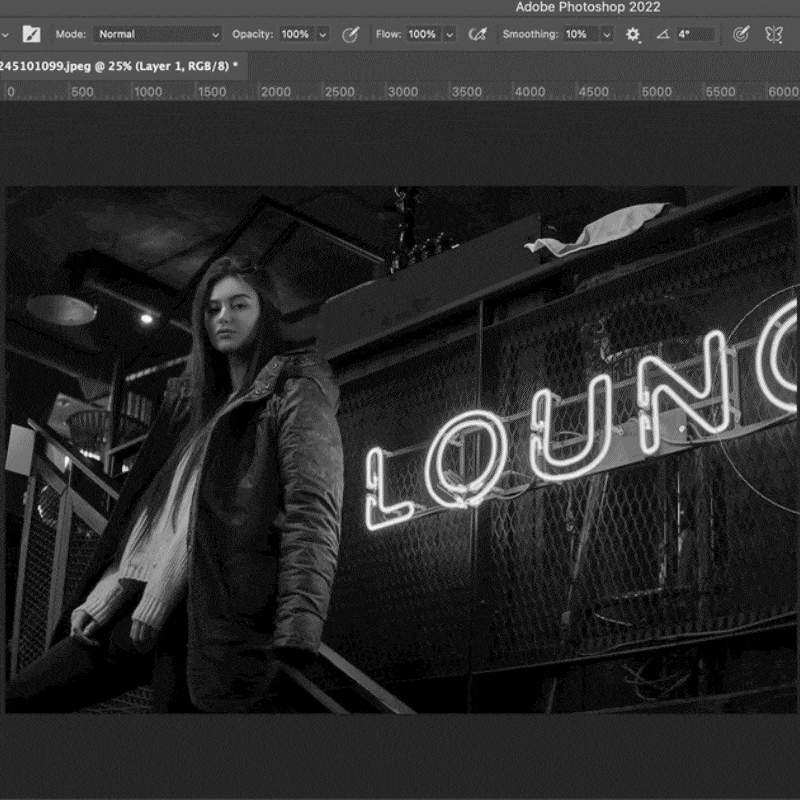Expand the Smoothing slider dropdown arrow

pos(607,35)
